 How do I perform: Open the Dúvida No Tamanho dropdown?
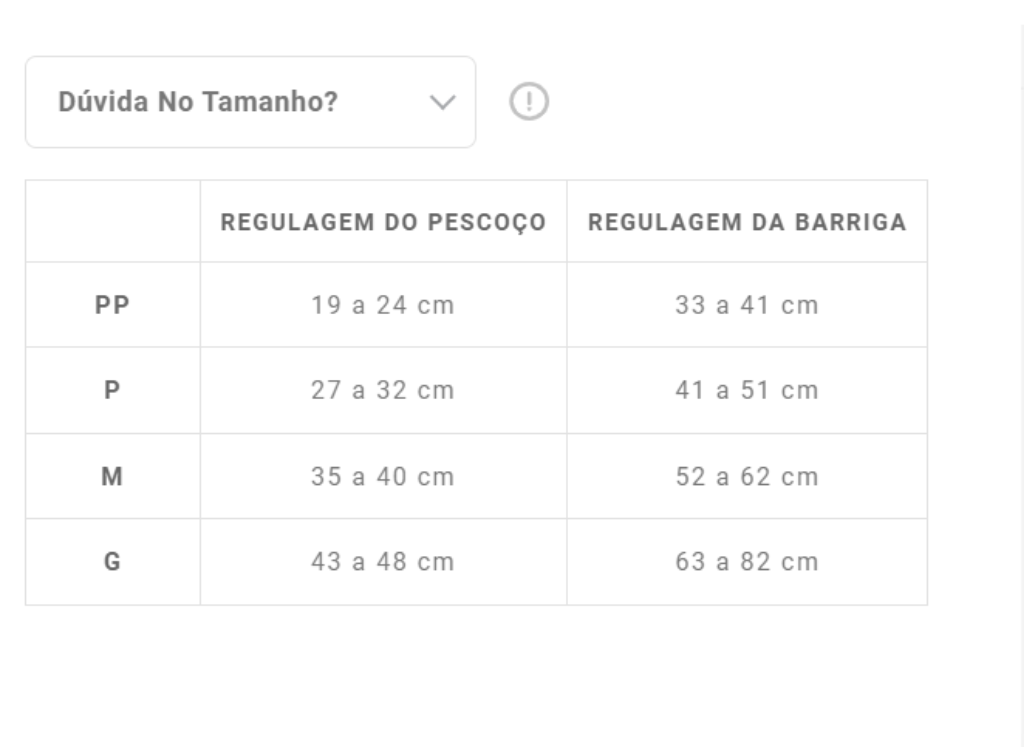coord(250,101)
